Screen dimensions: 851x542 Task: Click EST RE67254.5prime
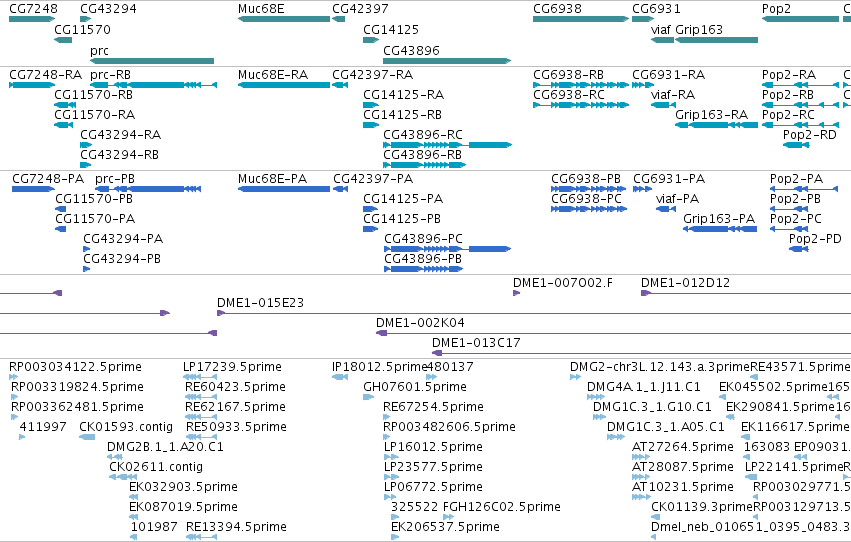coord(386,417)
